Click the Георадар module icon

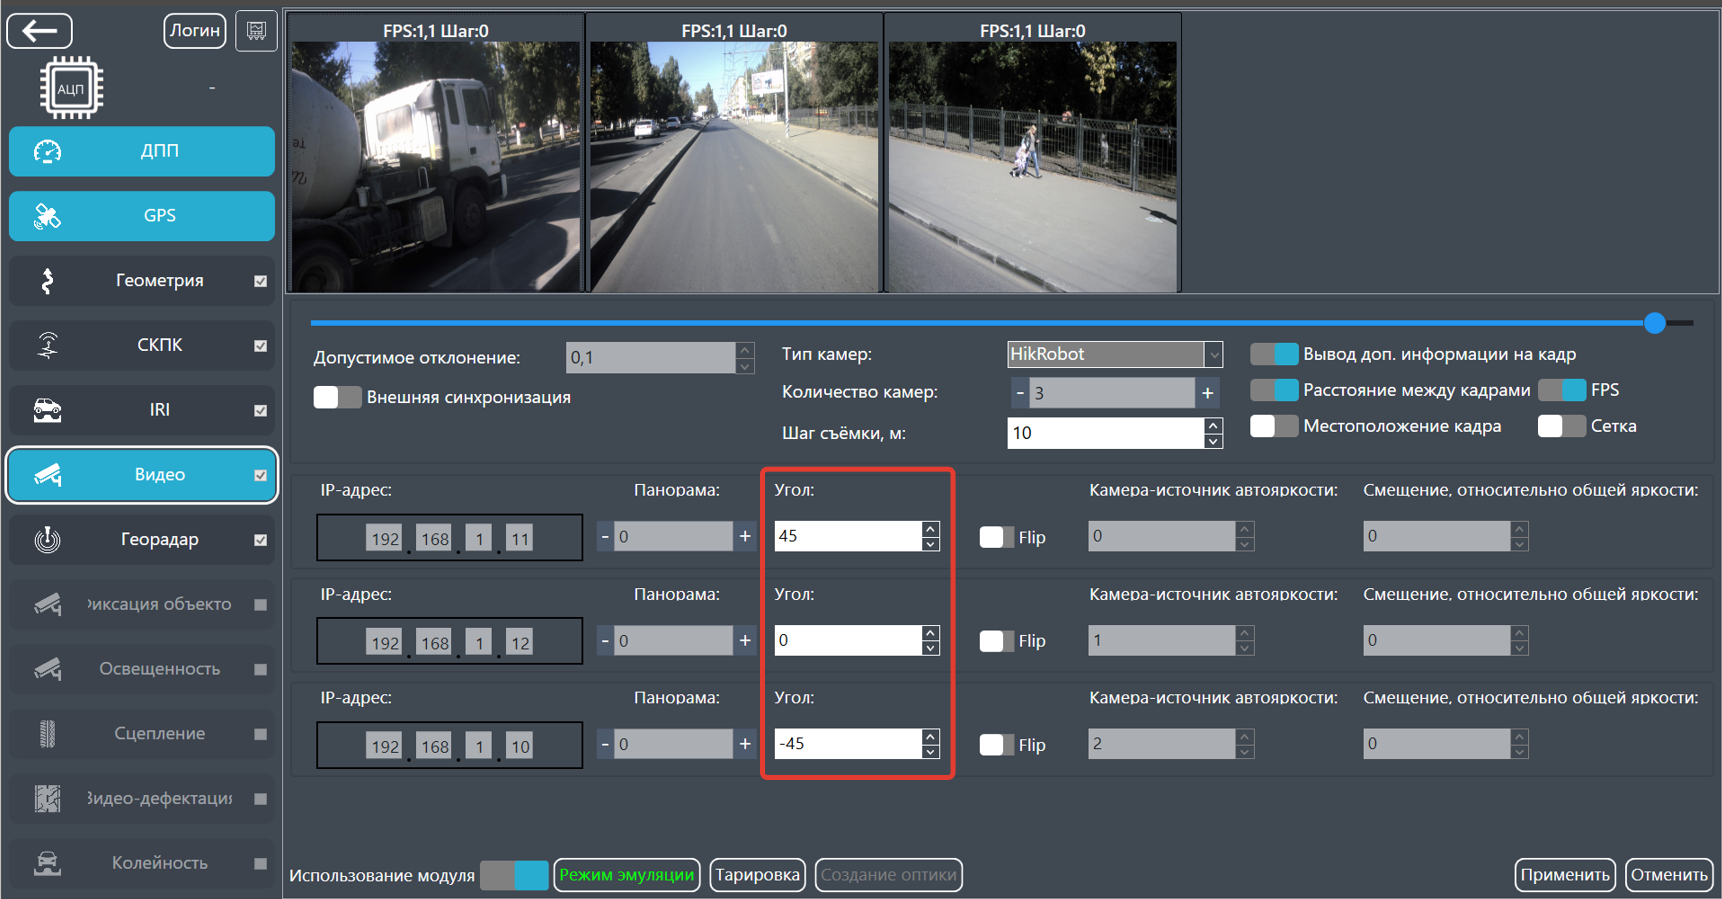click(47, 539)
